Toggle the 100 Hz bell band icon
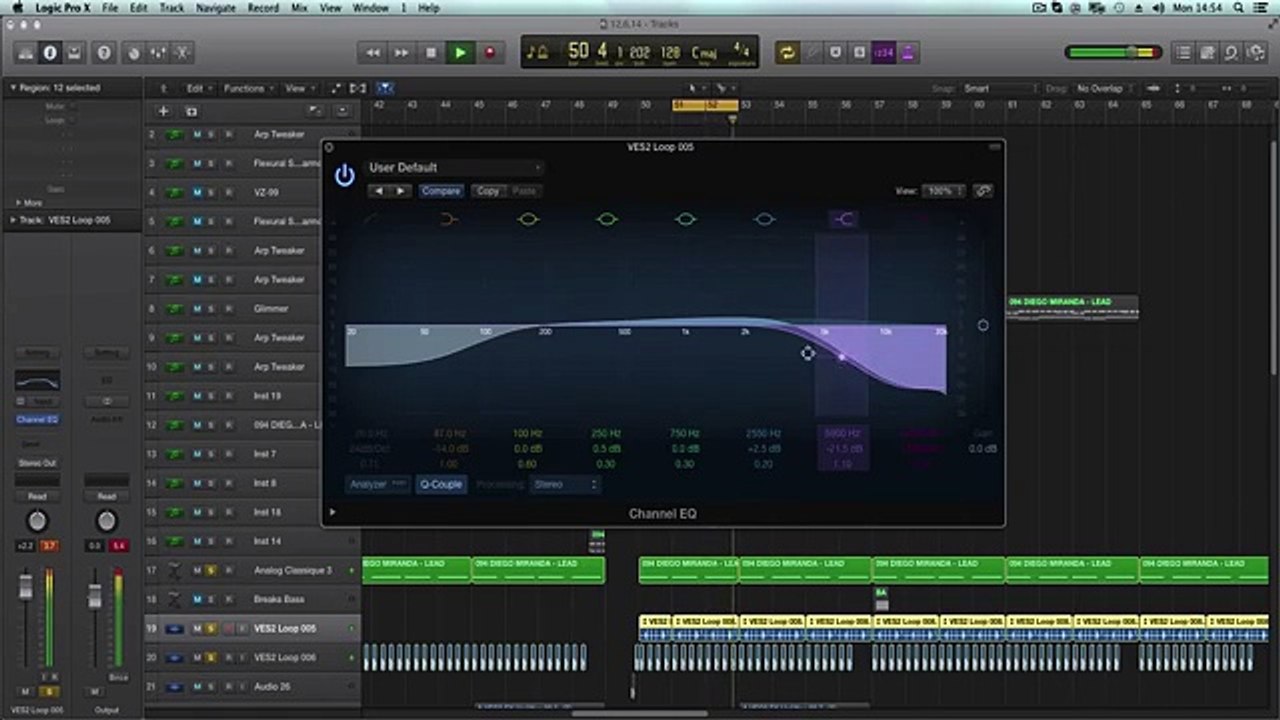 pyautogui.click(x=528, y=219)
